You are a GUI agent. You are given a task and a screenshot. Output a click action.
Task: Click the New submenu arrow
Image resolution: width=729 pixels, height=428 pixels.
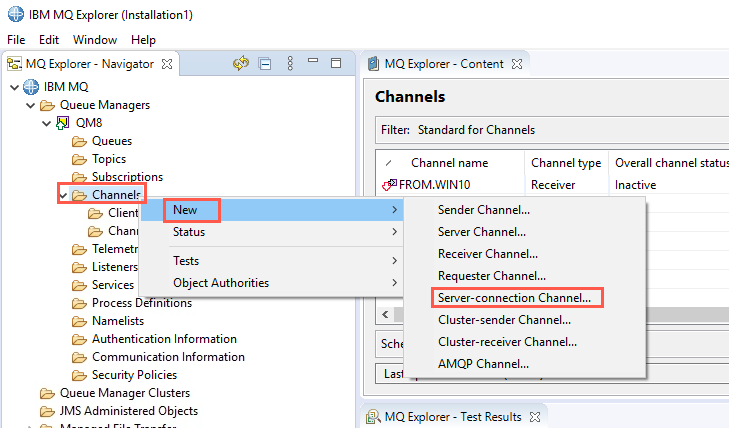[x=394, y=210]
